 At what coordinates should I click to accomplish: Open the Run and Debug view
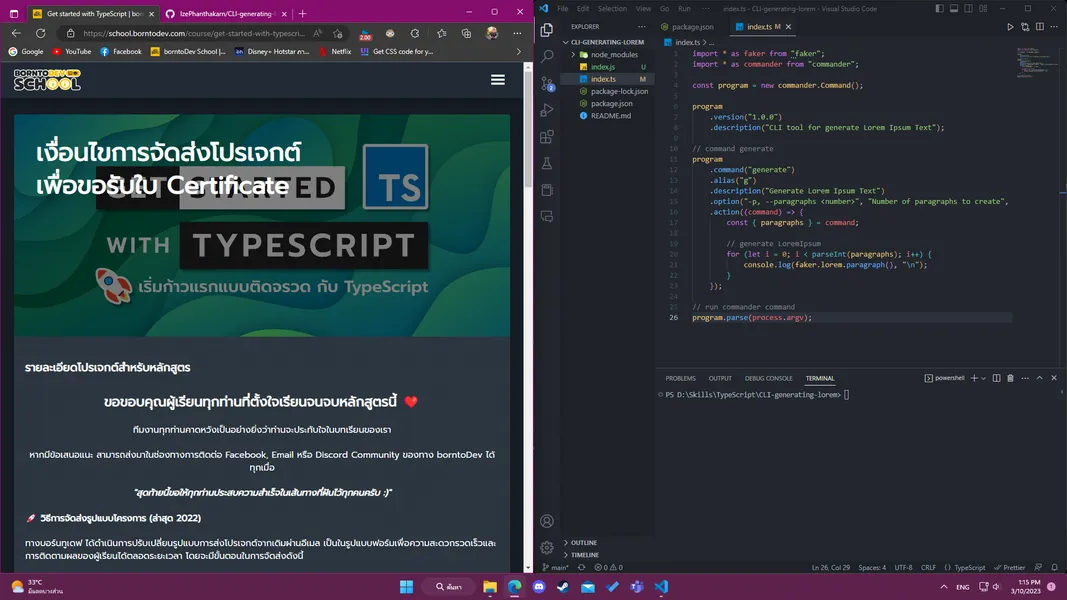coord(547,110)
